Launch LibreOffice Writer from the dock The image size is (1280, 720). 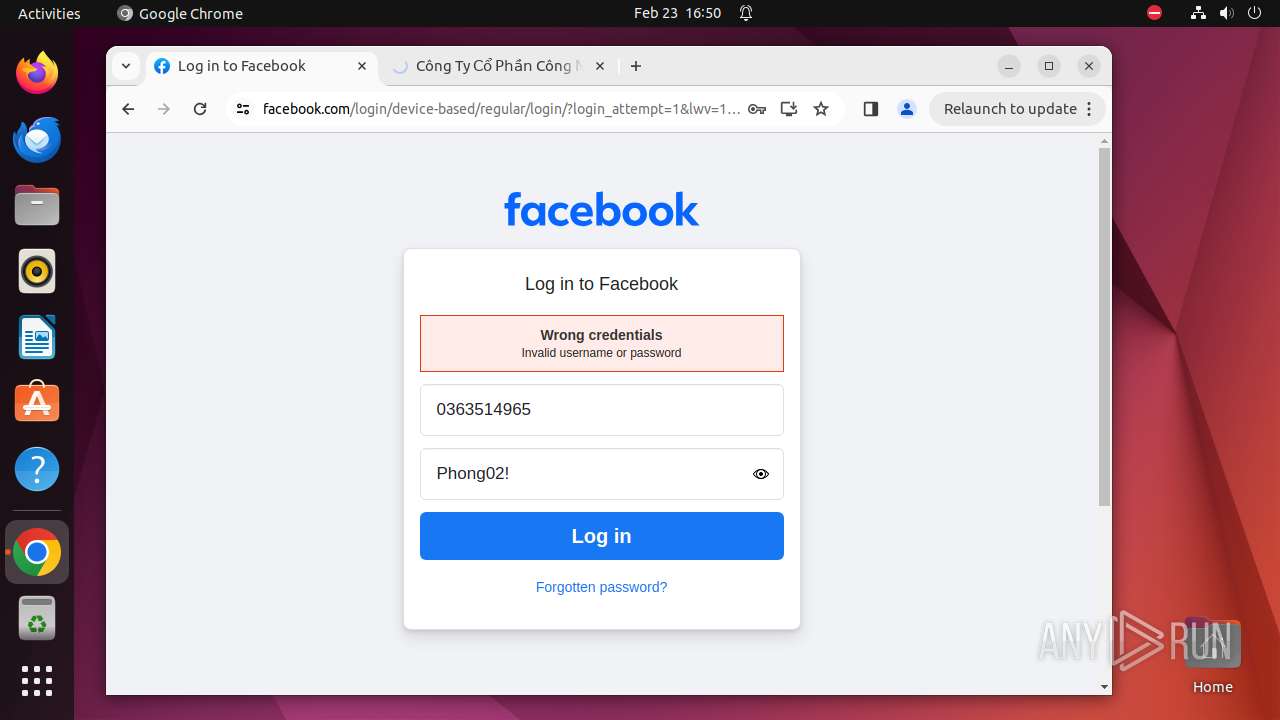pyautogui.click(x=37, y=337)
